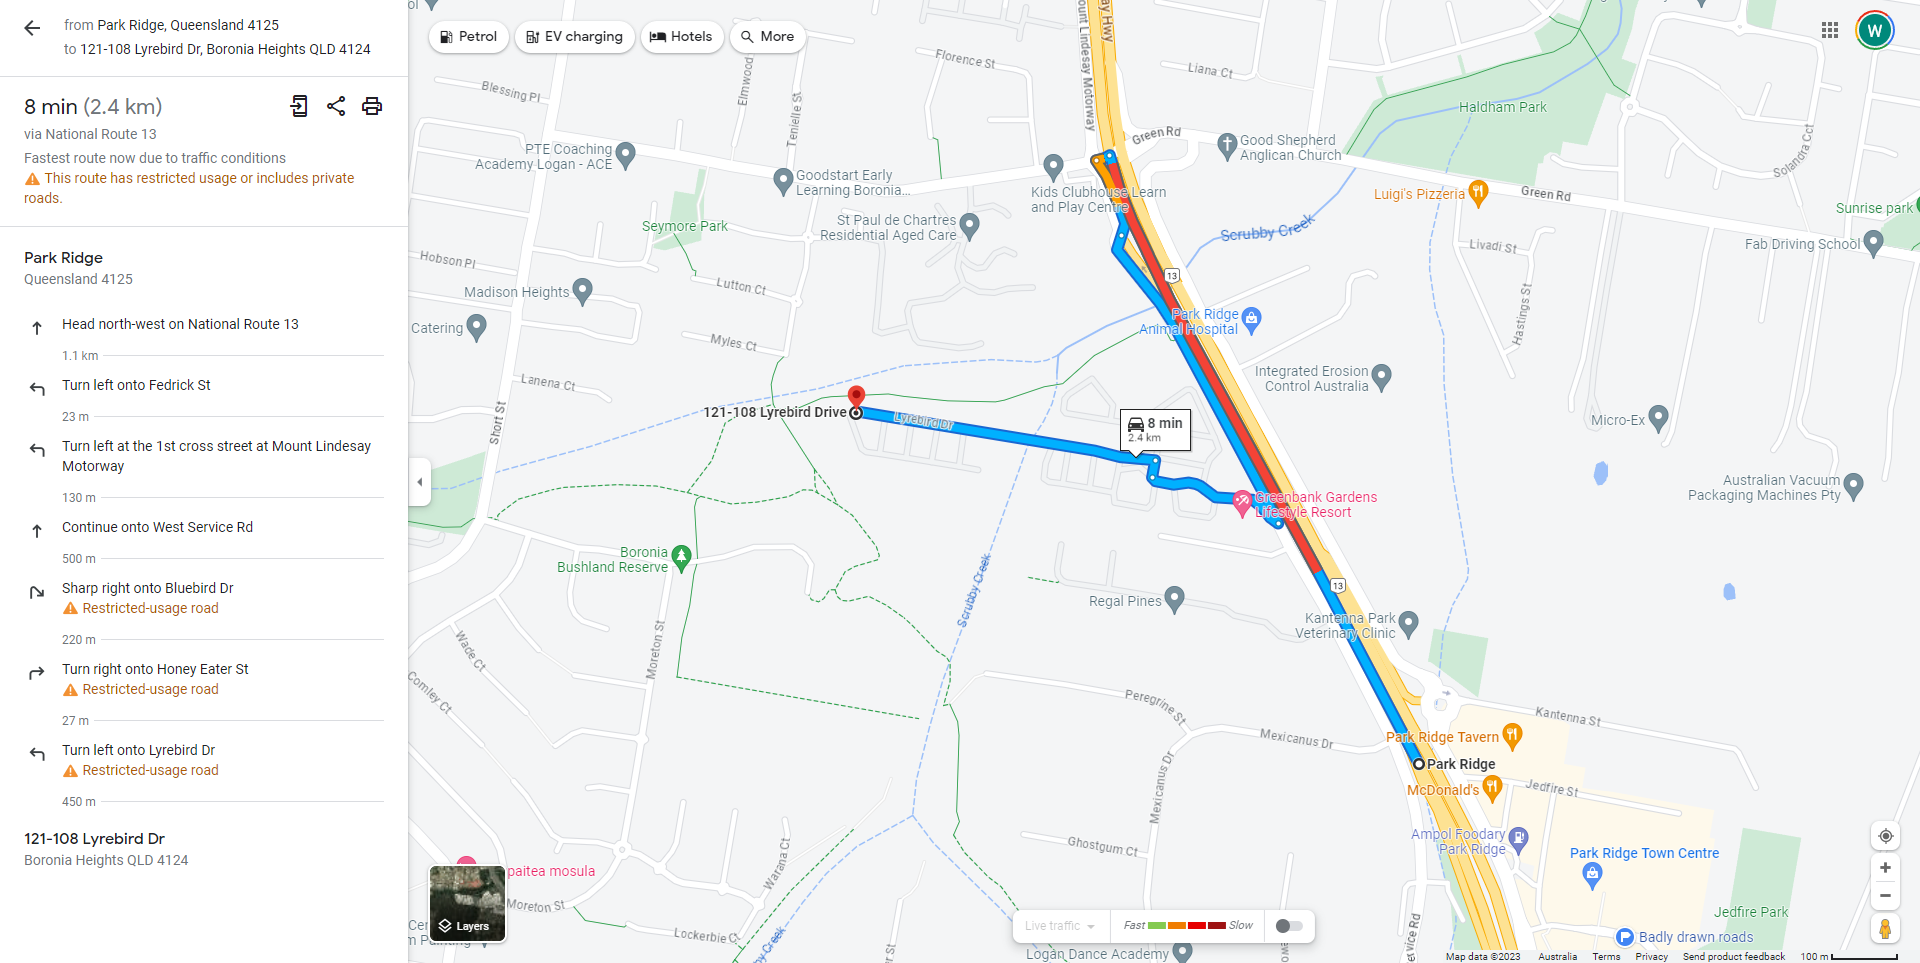Collapse the side directions panel
This screenshot has width=1920, height=963.
420,482
